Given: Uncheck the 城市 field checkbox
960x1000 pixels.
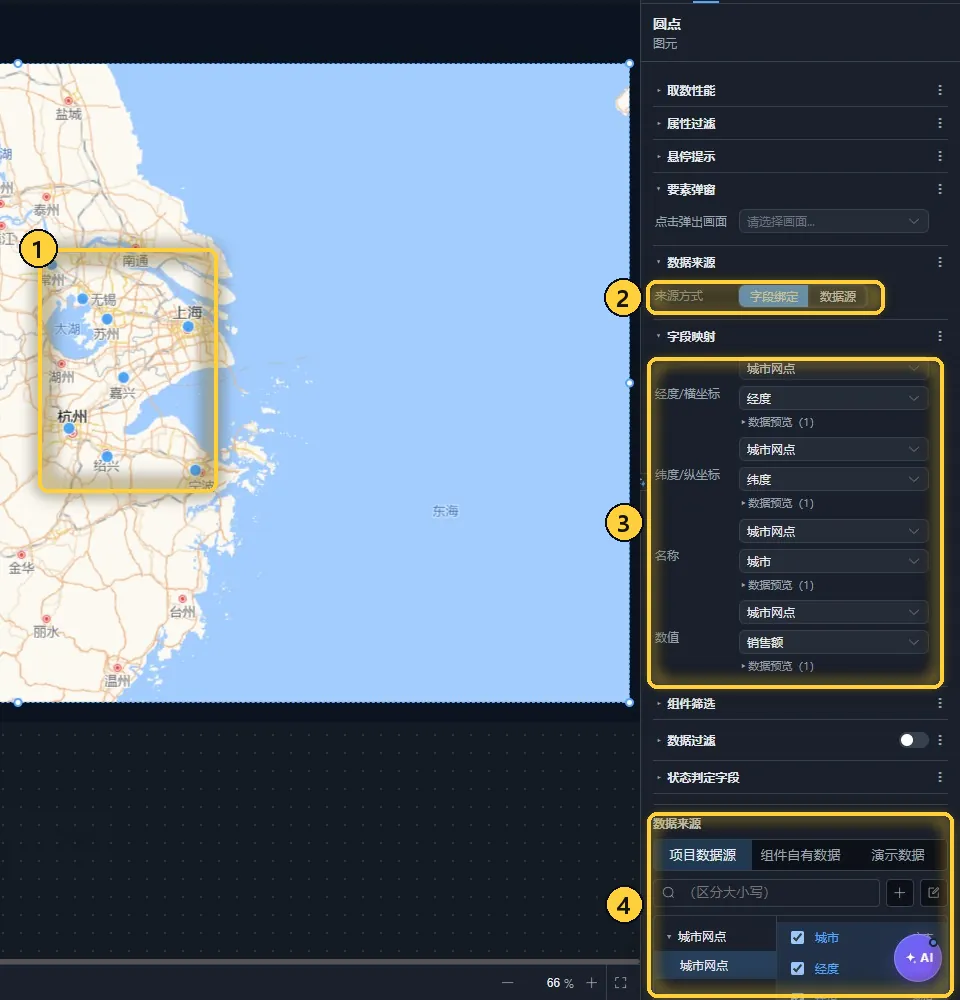Looking at the screenshot, I should pos(797,938).
